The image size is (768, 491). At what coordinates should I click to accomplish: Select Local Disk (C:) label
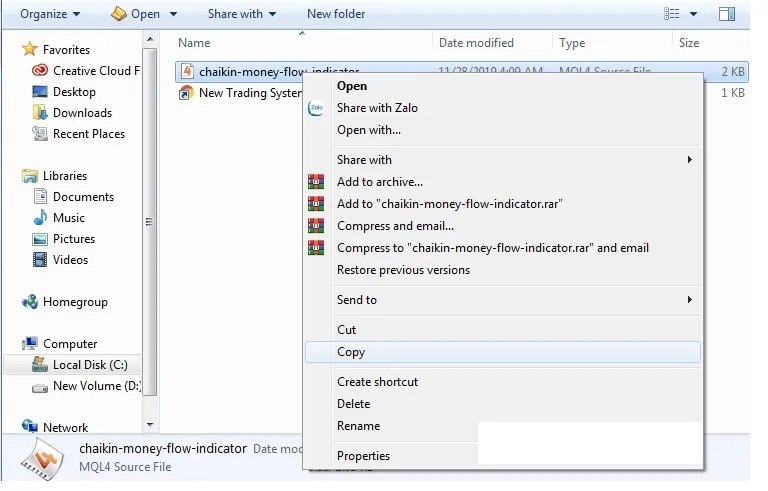coord(90,365)
